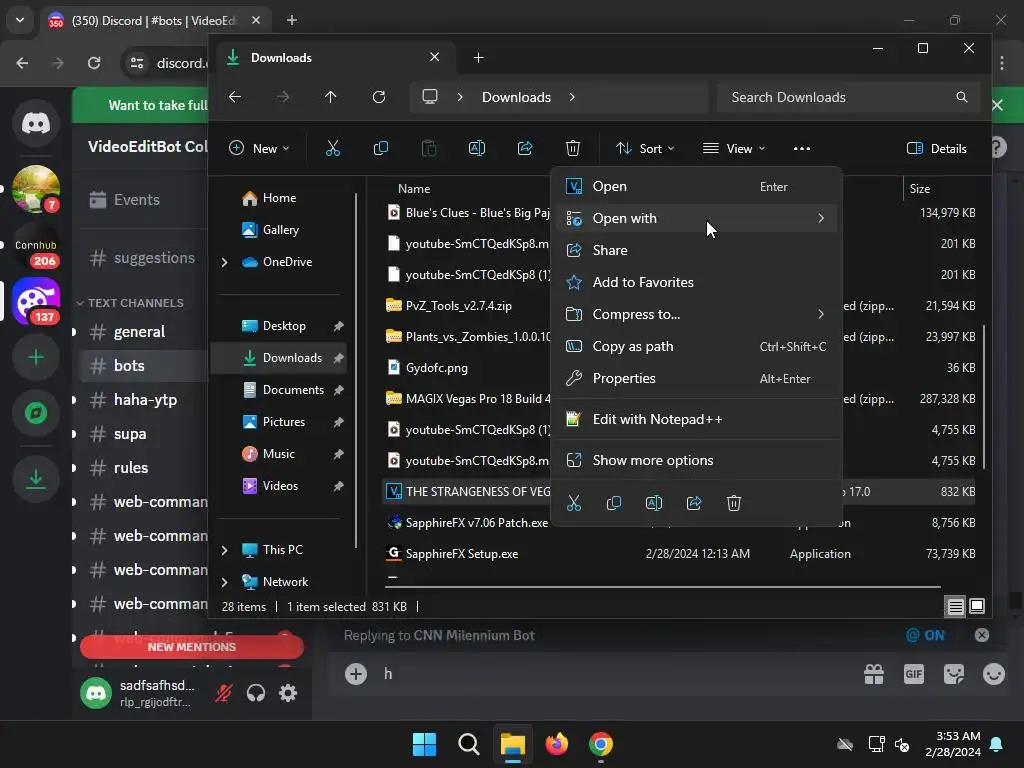Open the See more ellipsis menu
1024x768 pixels.
801,149
